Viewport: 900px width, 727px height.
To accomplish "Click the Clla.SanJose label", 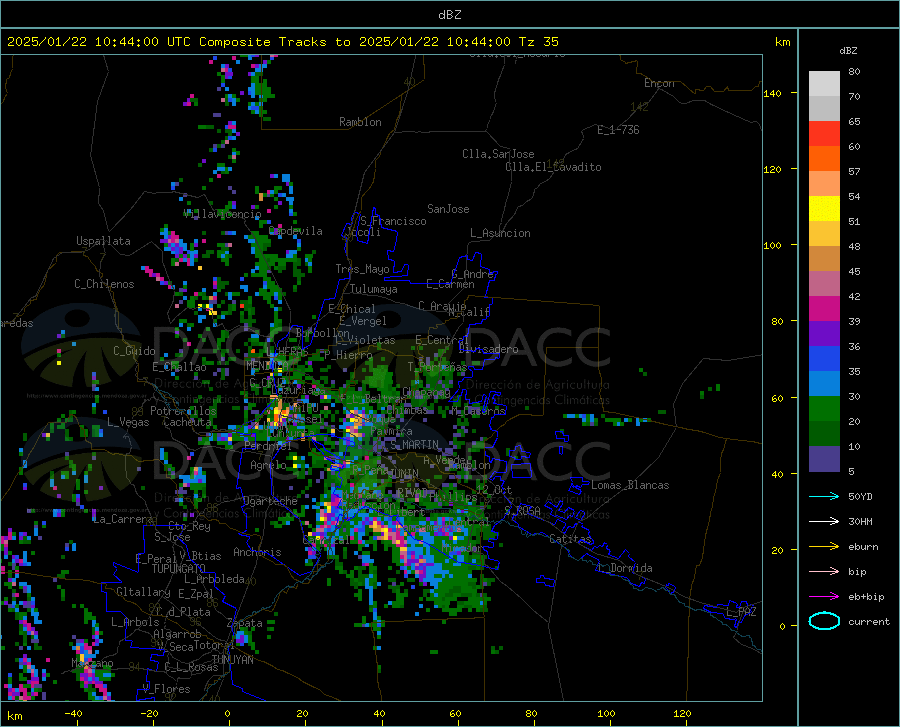I will coord(498,154).
